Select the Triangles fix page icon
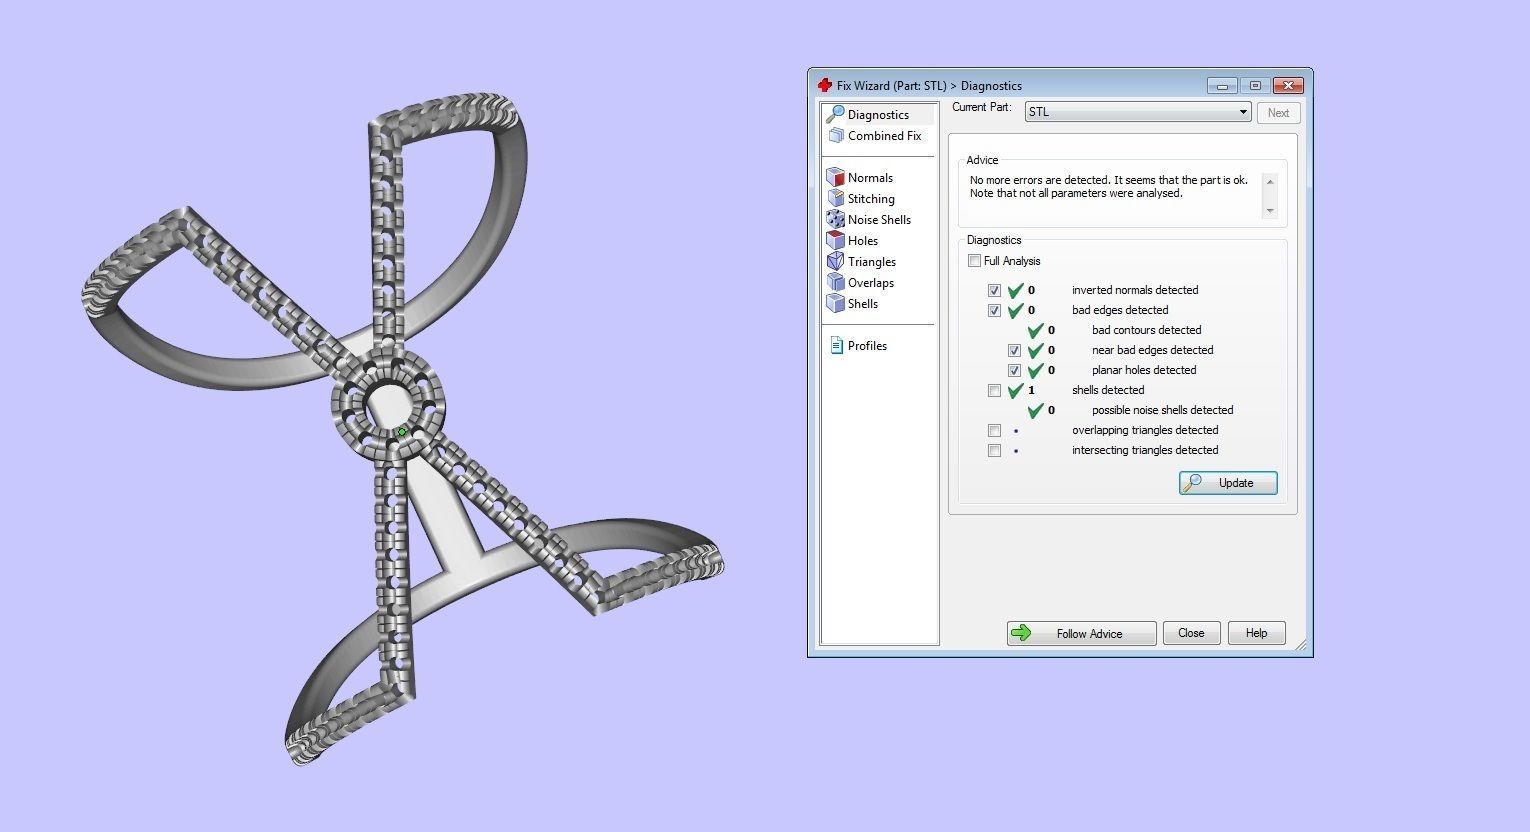Screen dimensions: 1530x832 (x=835, y=261)
